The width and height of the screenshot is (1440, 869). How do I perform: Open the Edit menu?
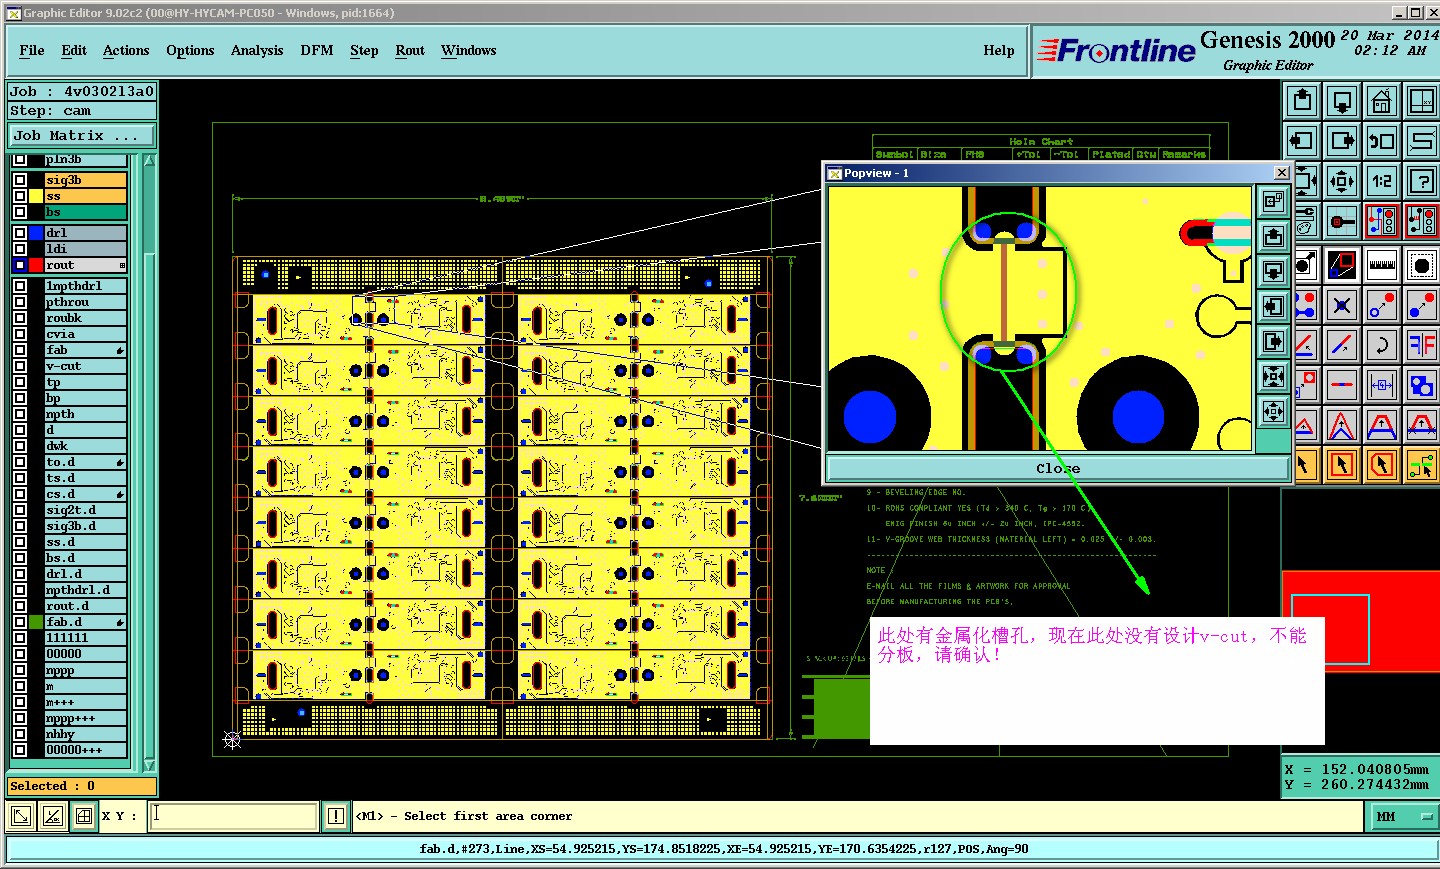click(74, 51)
